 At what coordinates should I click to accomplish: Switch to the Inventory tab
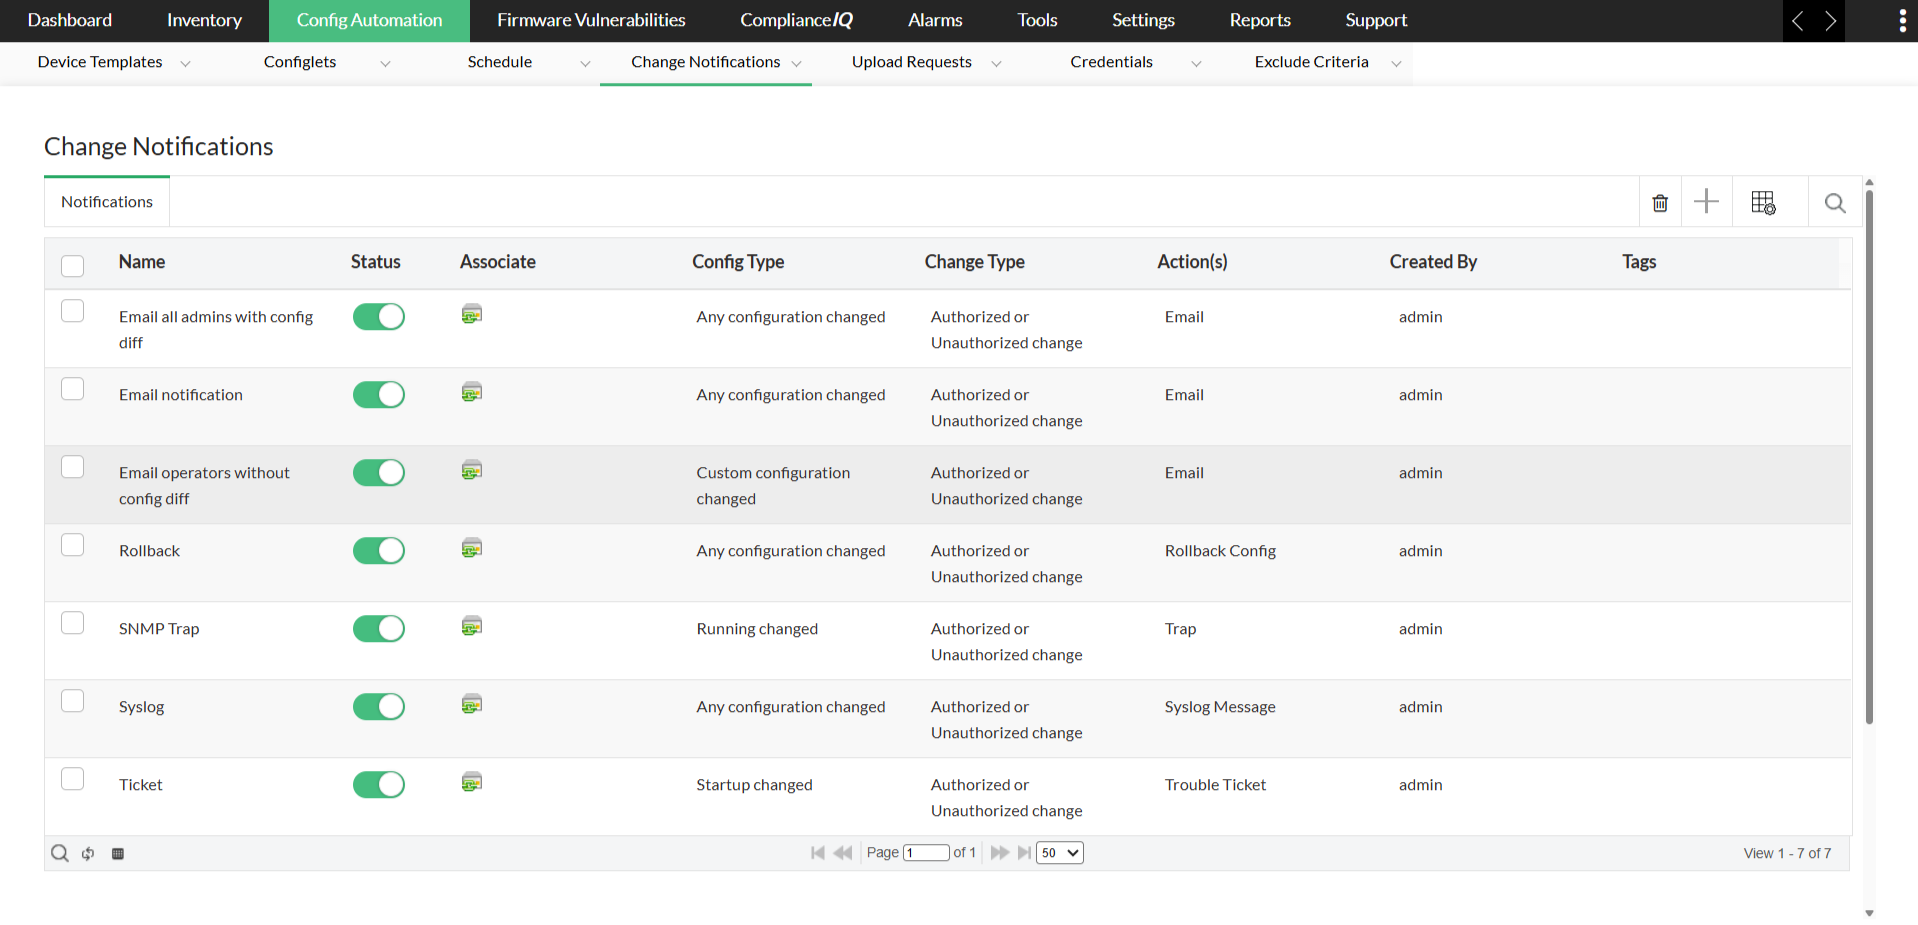pyautogui.click(x=204, y=20)
